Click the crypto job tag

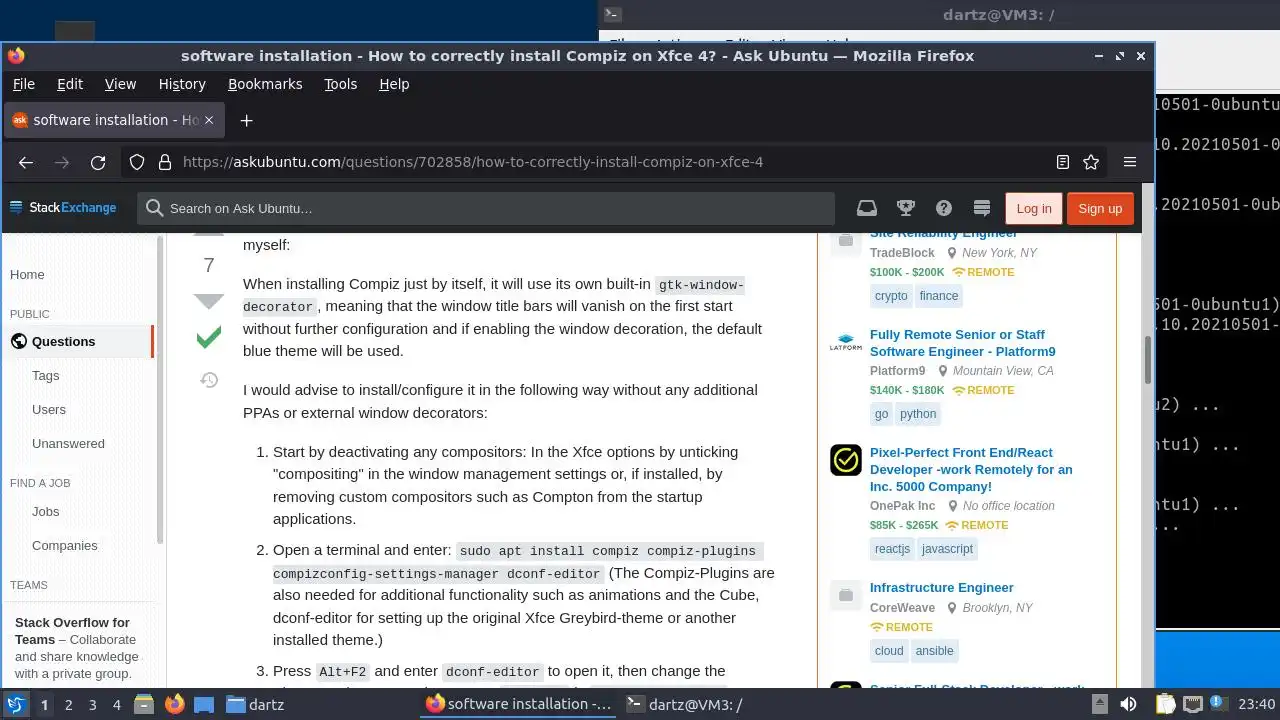[891, 296]
